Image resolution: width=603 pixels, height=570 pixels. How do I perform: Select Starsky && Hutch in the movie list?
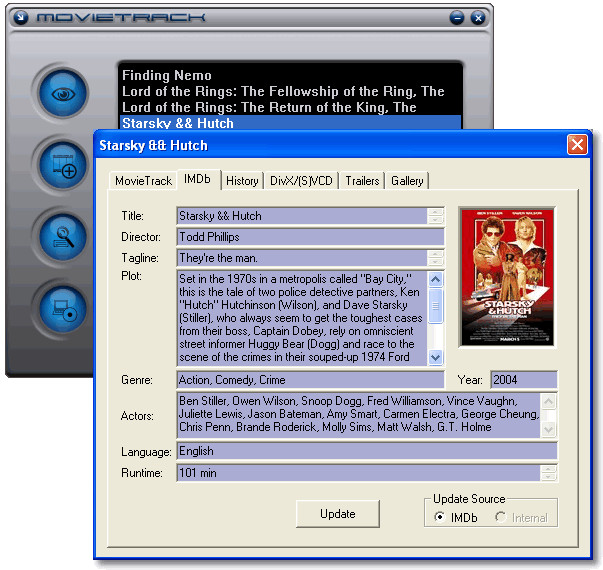click(x=291, y=122)
